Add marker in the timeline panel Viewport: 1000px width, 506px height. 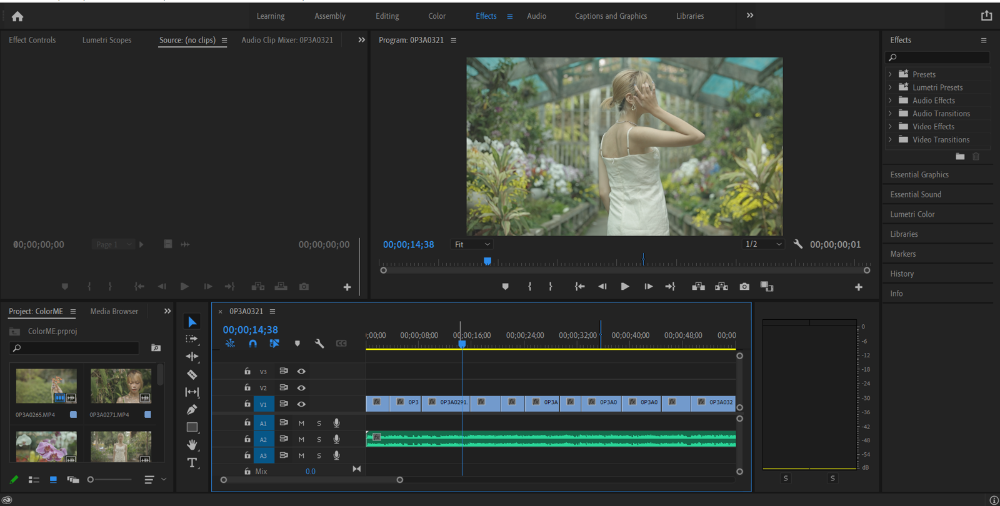(x=297, y=343)
